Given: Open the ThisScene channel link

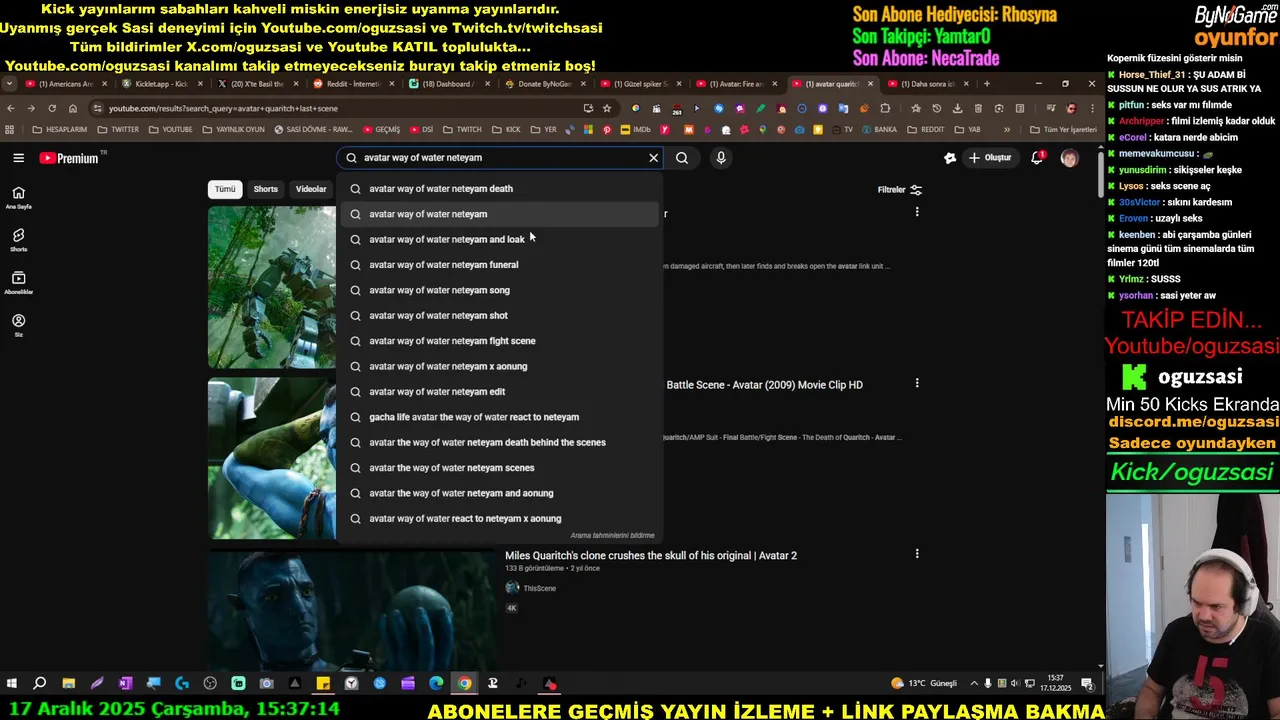Looking at the screenshot, I should pyautogui.click(x=539, y=588).
